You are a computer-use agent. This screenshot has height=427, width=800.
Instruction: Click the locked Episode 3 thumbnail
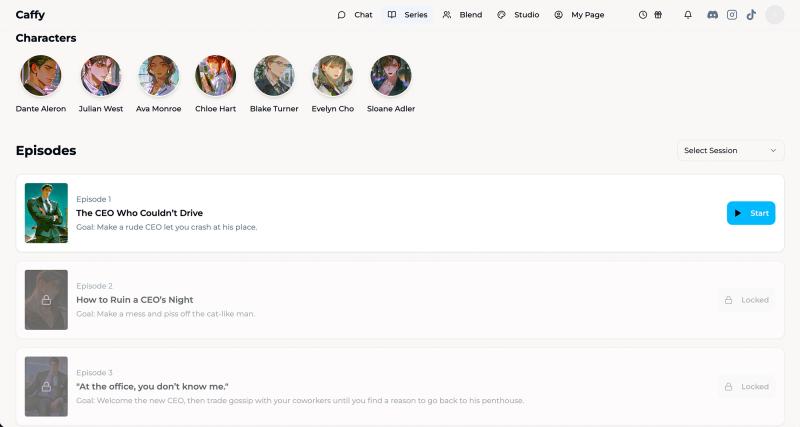tap(46, 386)
